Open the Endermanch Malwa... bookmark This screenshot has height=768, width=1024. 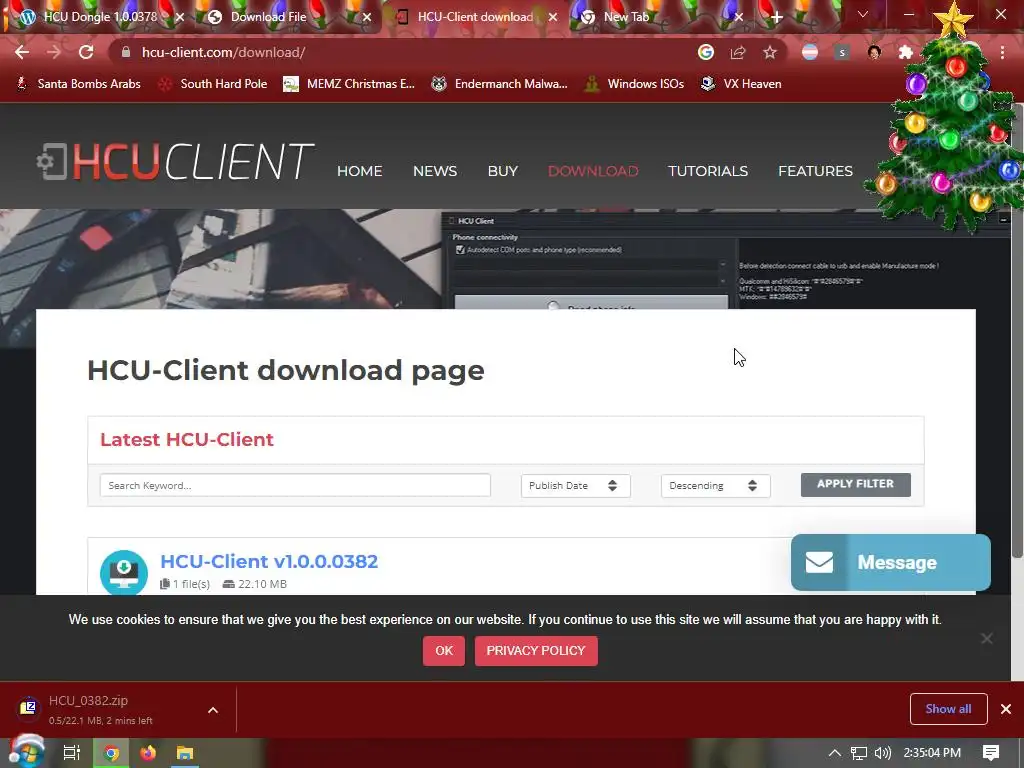(500, 84)
